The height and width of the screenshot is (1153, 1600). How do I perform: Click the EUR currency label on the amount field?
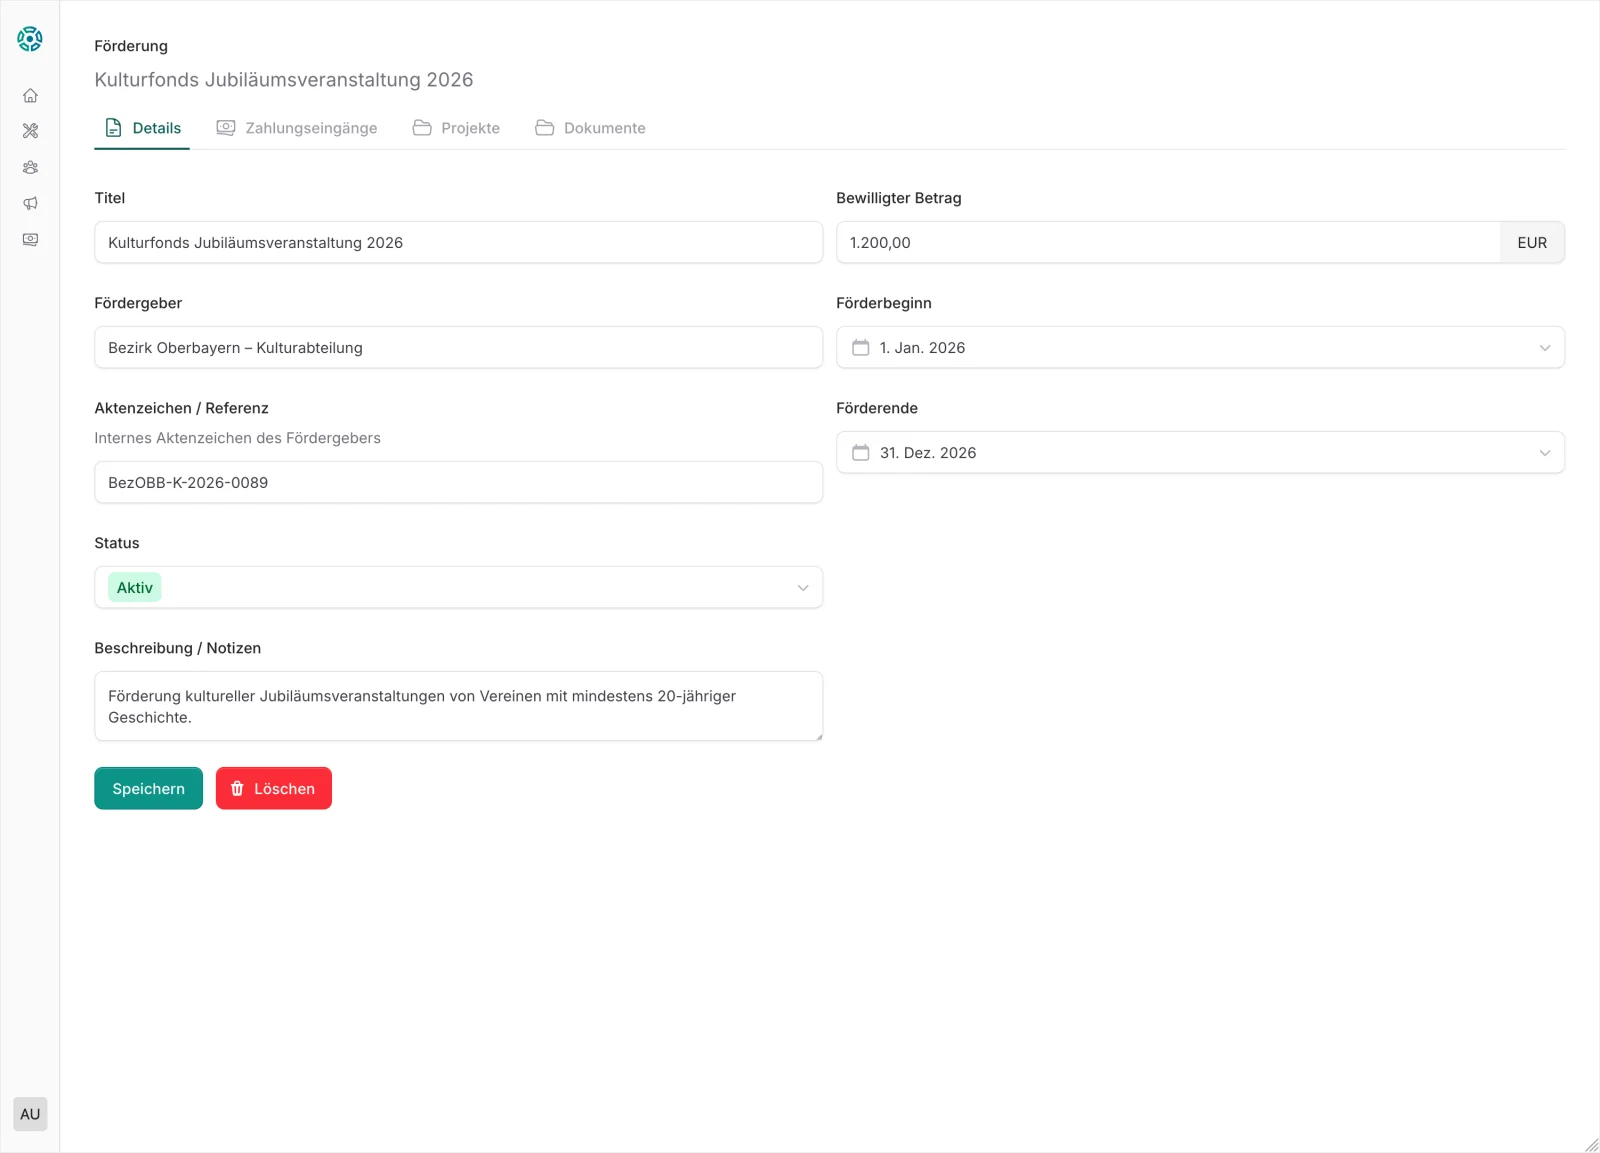pyautogui.click(x=1531, y=242)
